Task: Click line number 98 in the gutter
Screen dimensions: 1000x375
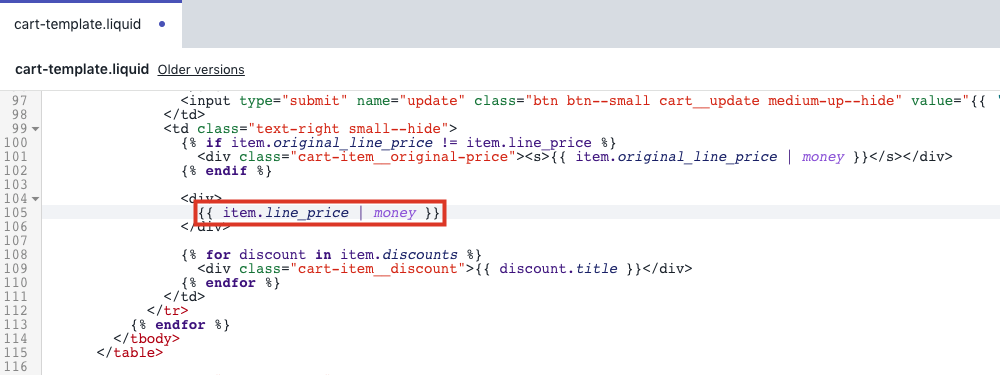Action: [20, 115]
